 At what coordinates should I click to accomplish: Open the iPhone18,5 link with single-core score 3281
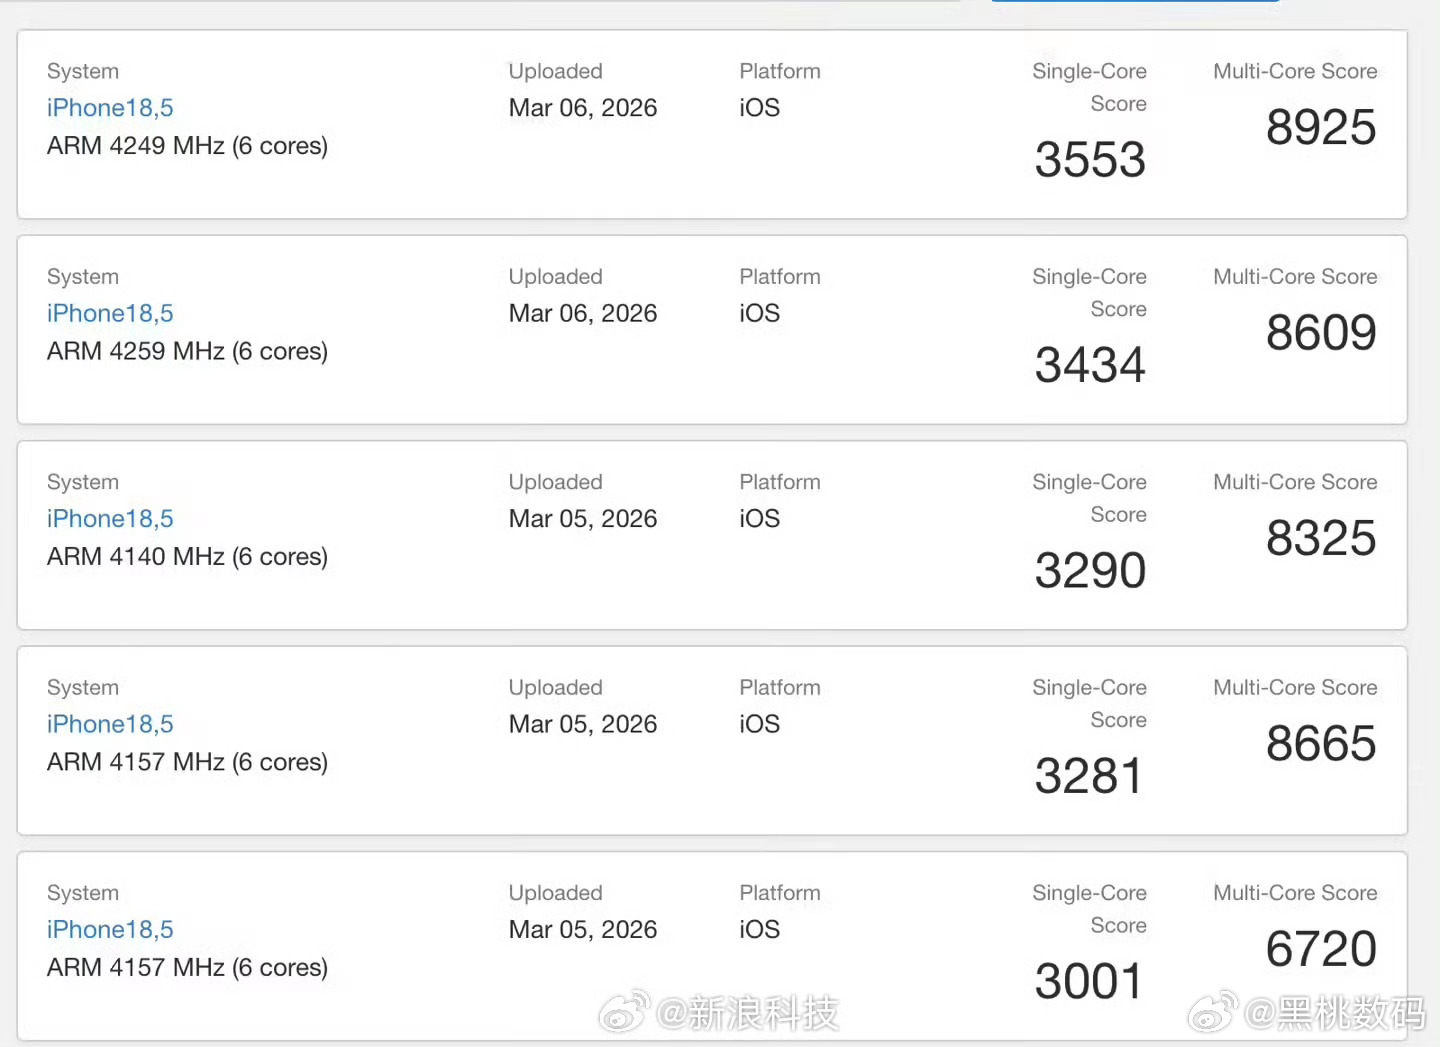(110, 724)
